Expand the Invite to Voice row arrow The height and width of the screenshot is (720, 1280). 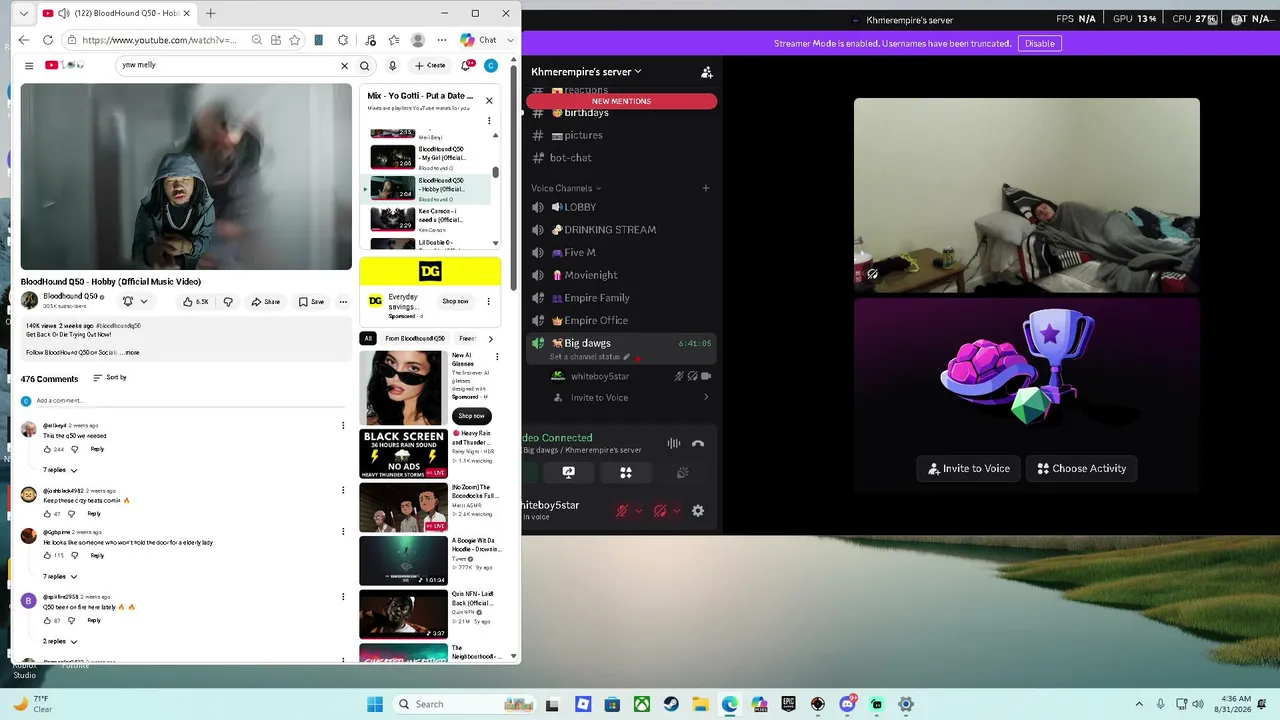706,398
